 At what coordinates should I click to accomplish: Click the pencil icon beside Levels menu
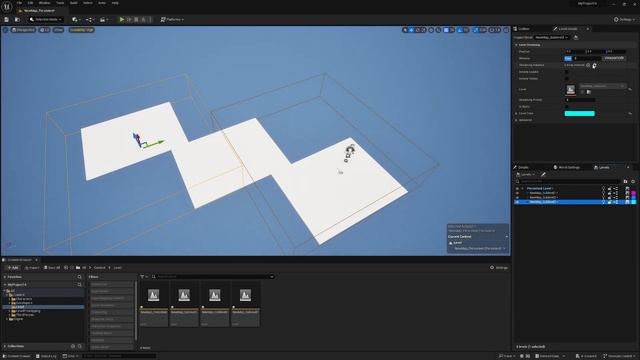pyautogui.click(x=543, y=174)
